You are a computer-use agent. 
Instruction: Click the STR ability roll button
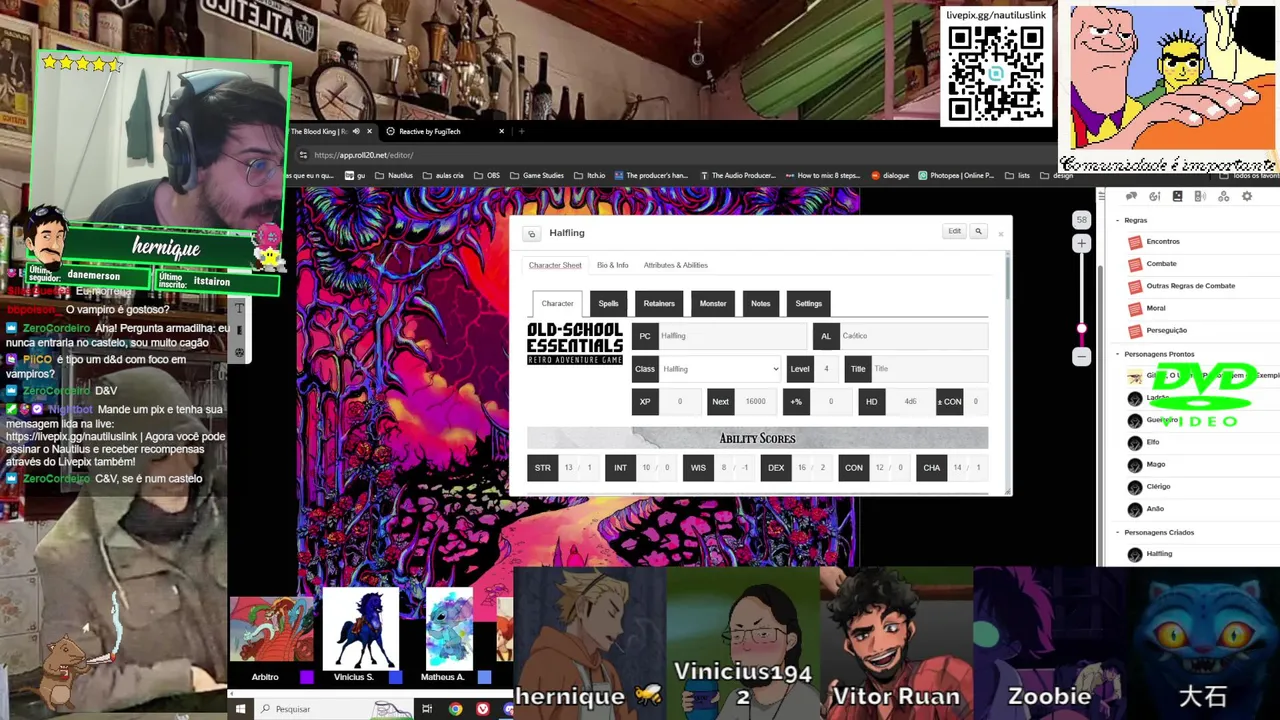pos(542,467)
